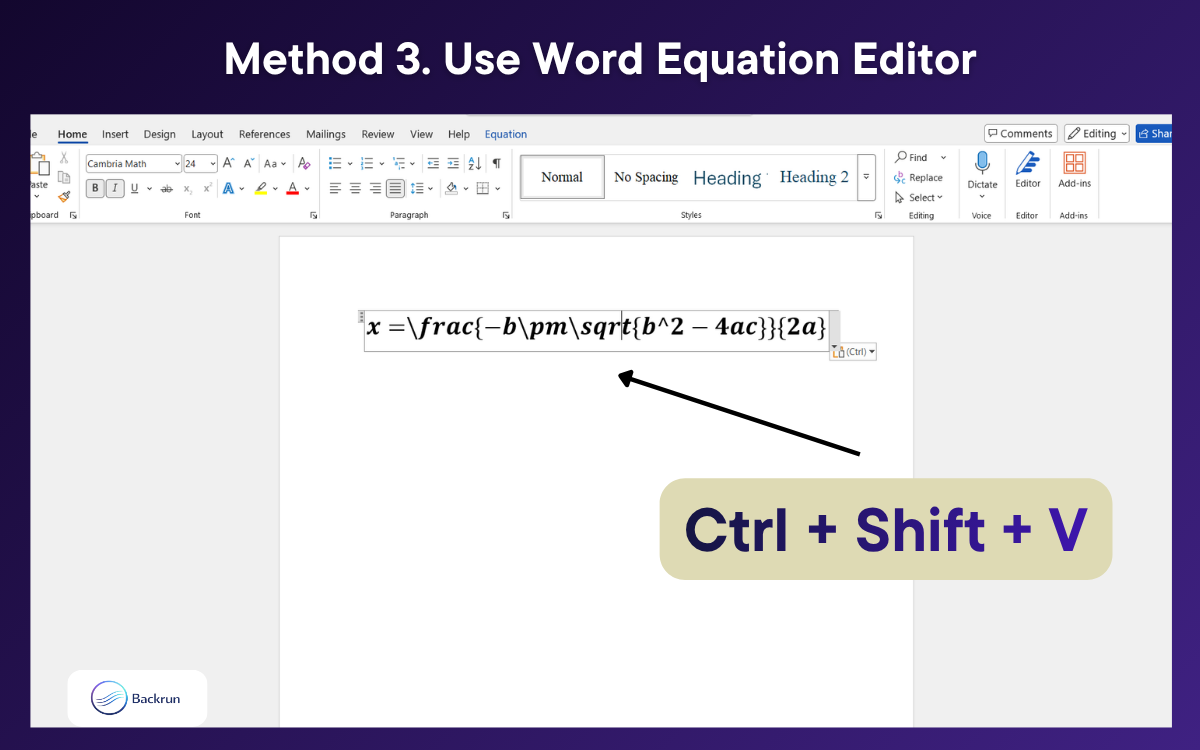Click the Find button

pyautogui.click(x=912, y=158)
